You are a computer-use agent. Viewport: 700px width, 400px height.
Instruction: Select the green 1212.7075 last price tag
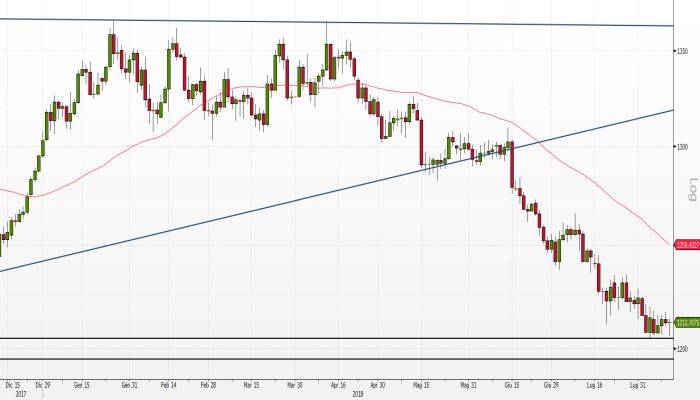[x=686, y=322]
